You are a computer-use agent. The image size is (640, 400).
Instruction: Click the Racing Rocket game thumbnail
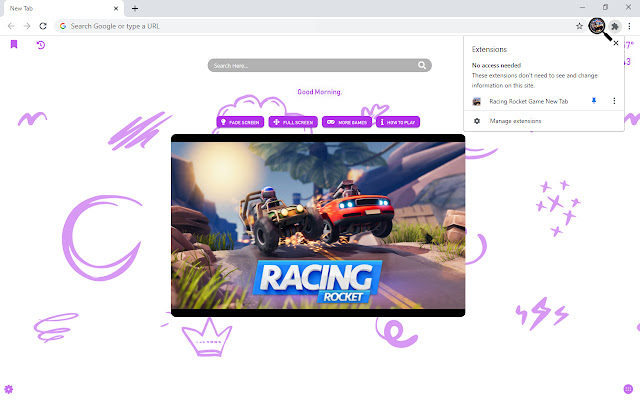coord(318,225)
